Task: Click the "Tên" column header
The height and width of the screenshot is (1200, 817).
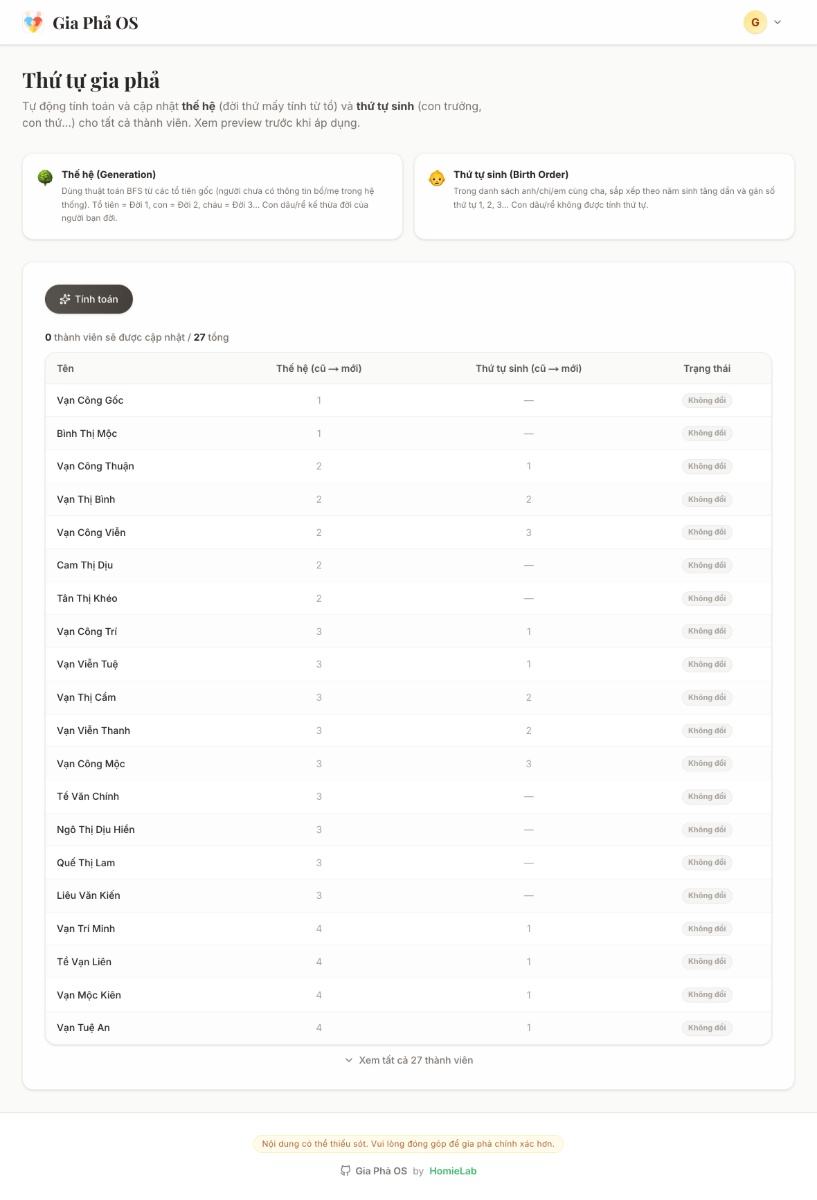Action: (x=65, y=368)
